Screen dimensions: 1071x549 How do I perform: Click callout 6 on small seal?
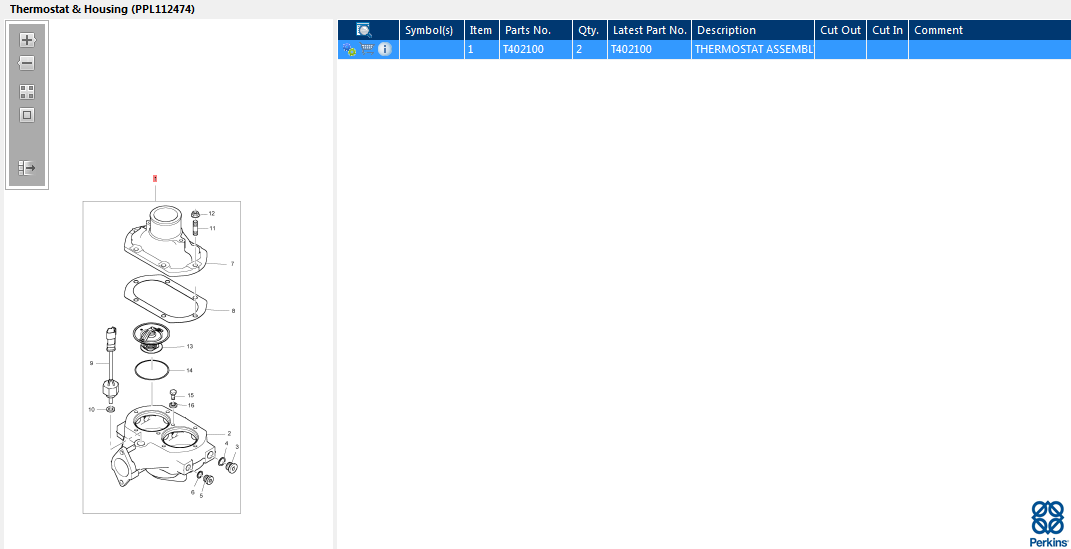pos(193,492)
